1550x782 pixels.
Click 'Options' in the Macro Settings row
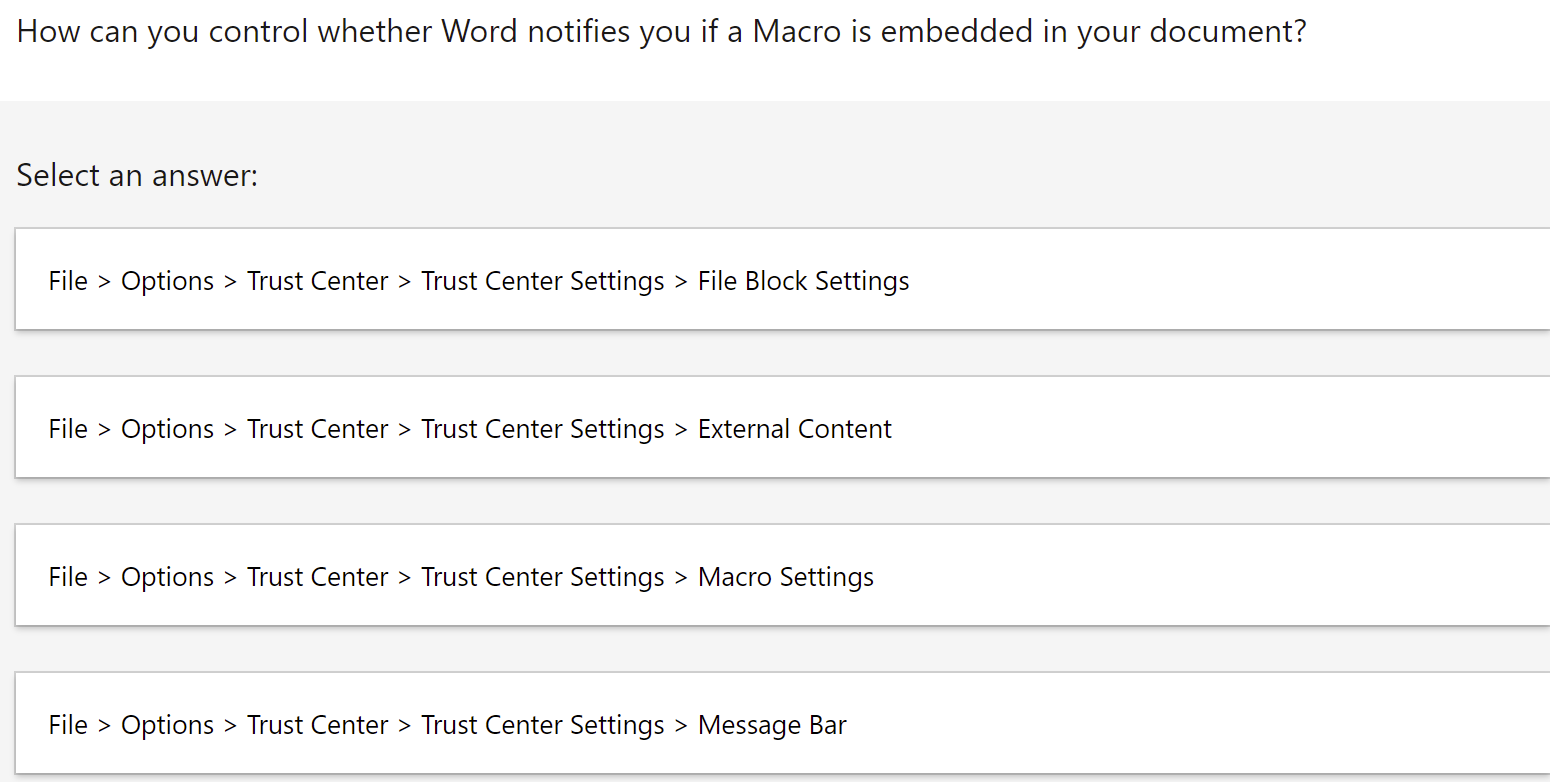[x=167, y=577]
